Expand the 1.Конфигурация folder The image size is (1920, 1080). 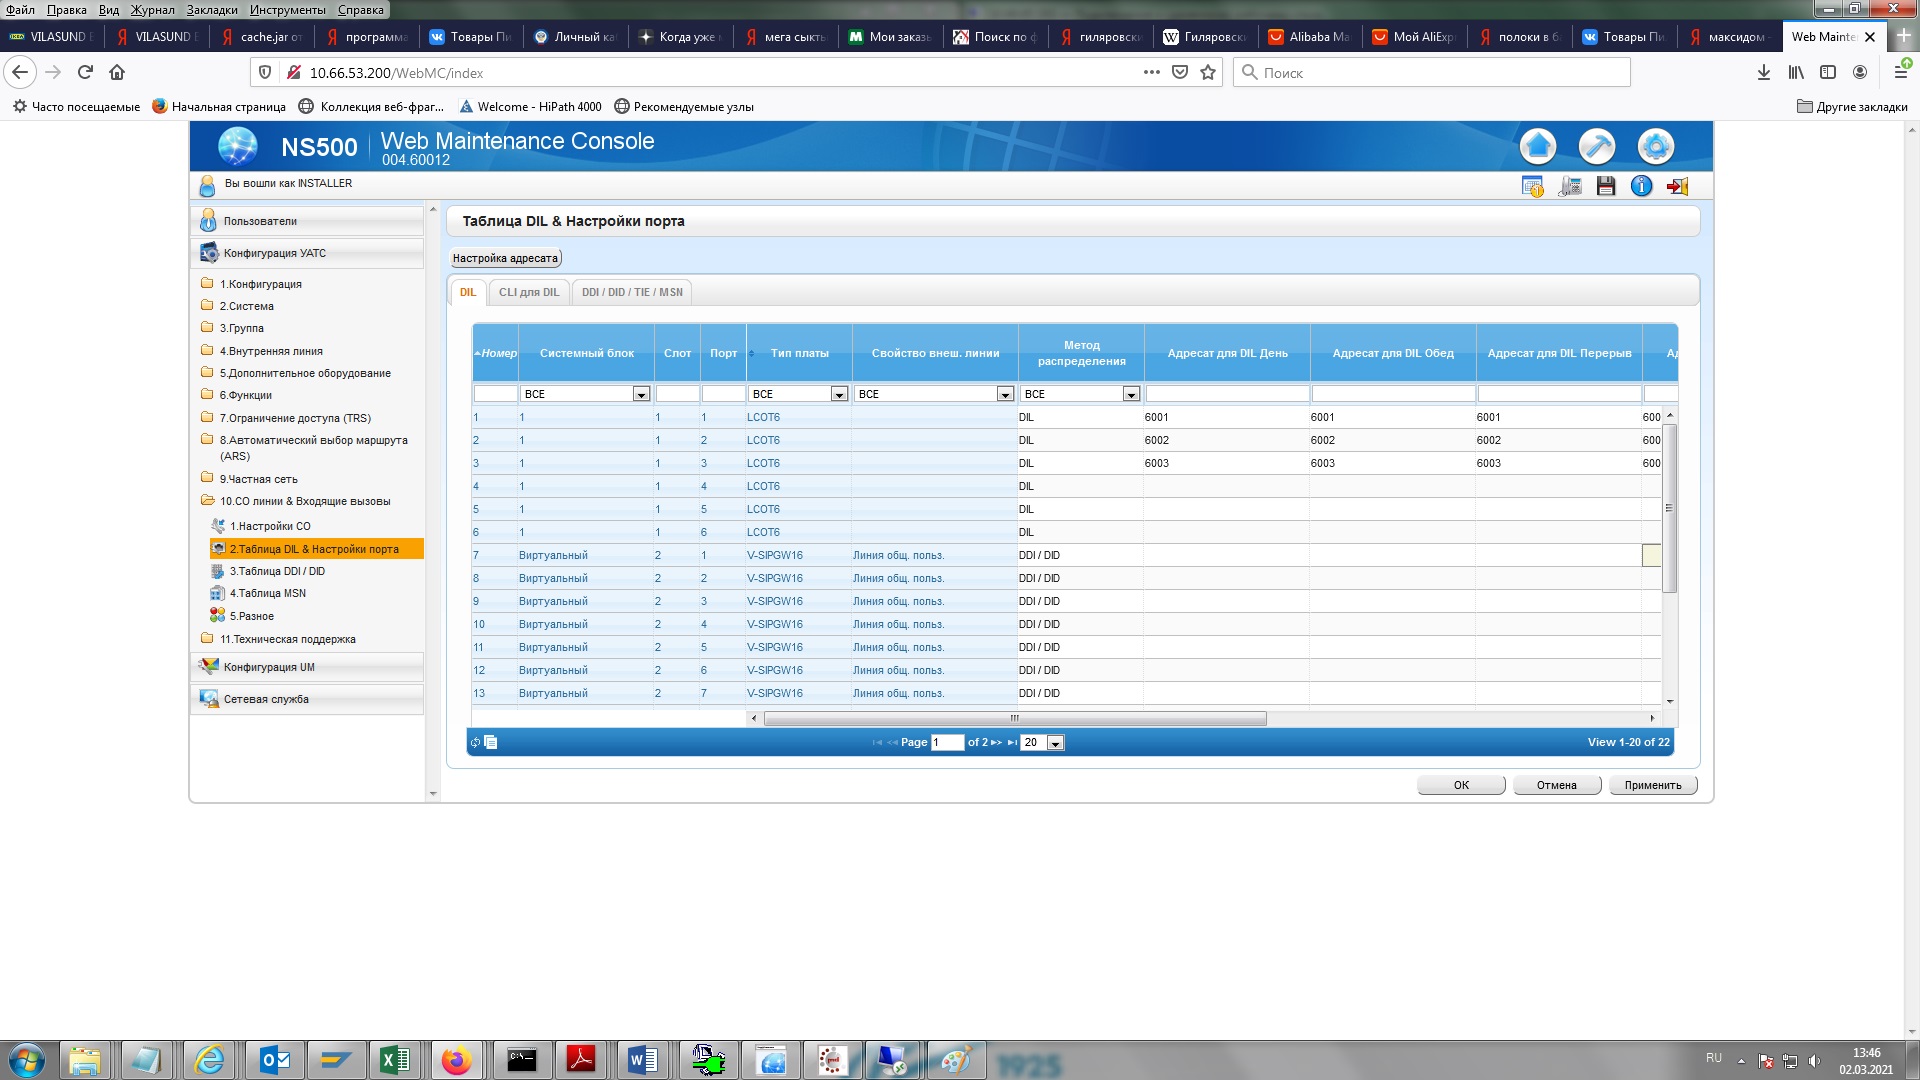tap(260, 284)
